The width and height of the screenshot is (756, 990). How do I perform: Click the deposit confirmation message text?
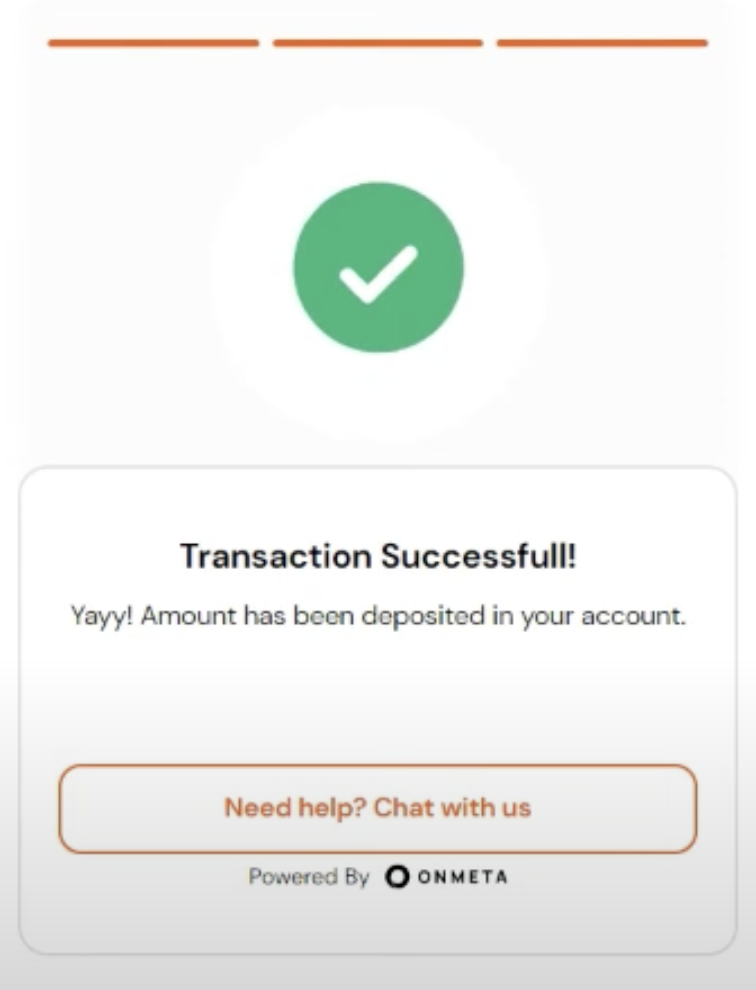378,616
